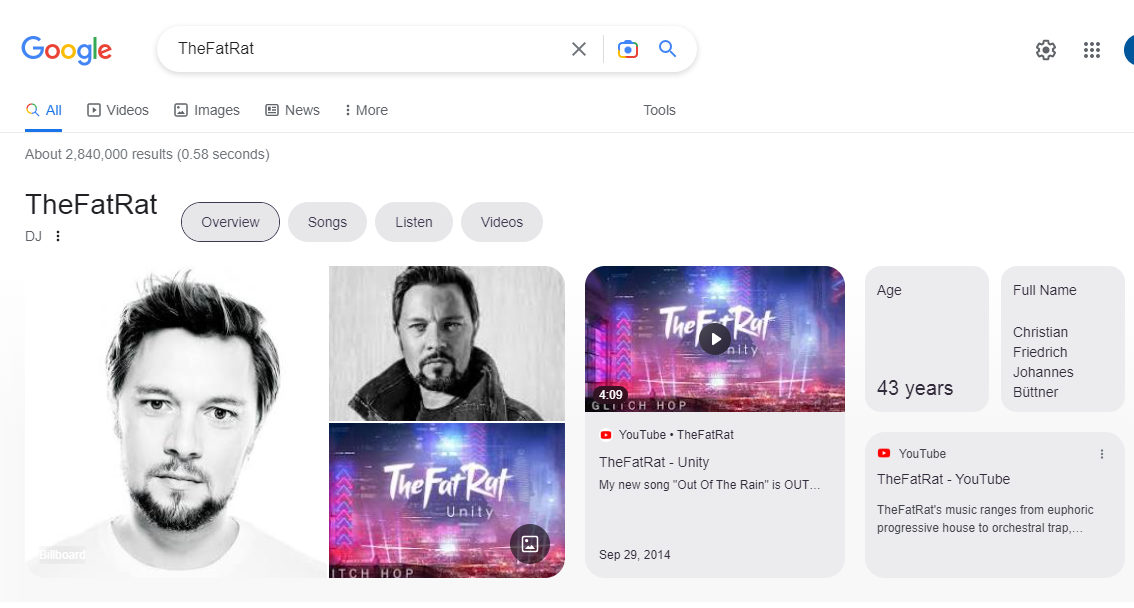Open the large Billboard portrait photo
The height and width of the screenshot is (608, 1134).
click(x=176, y=421)
